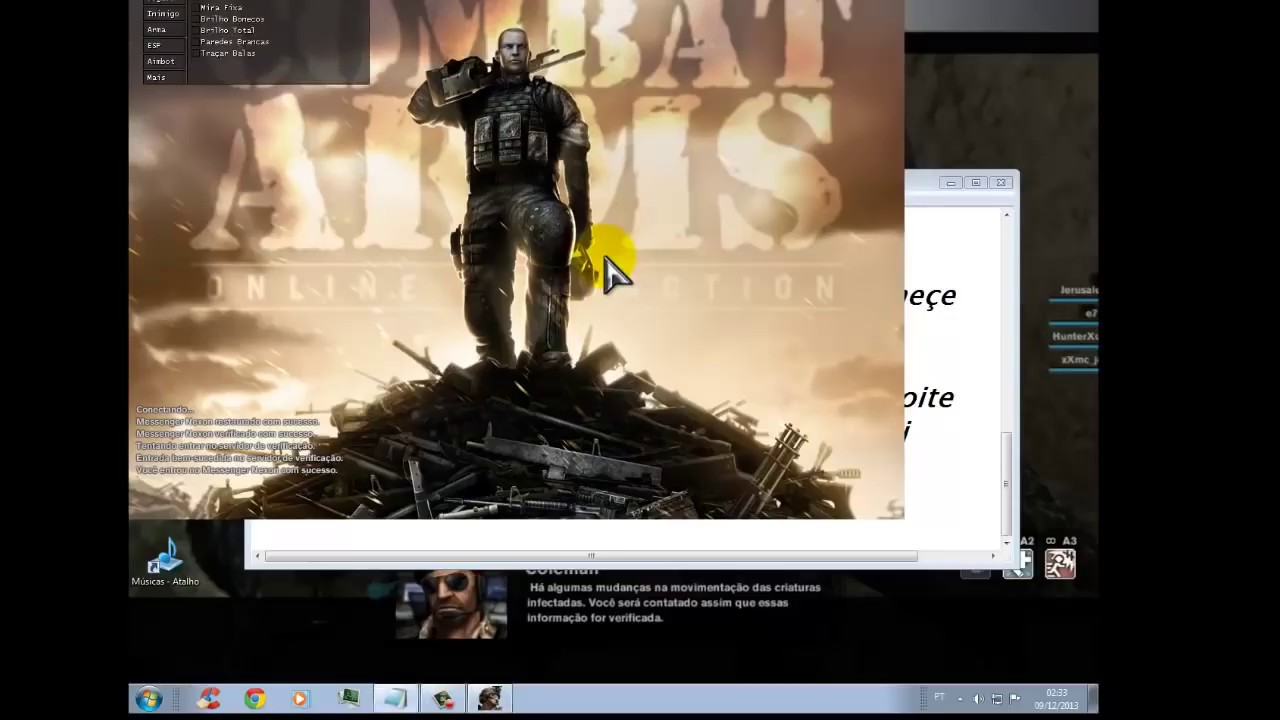Click the horizontal scrollbar left arrow

[258, 556]
